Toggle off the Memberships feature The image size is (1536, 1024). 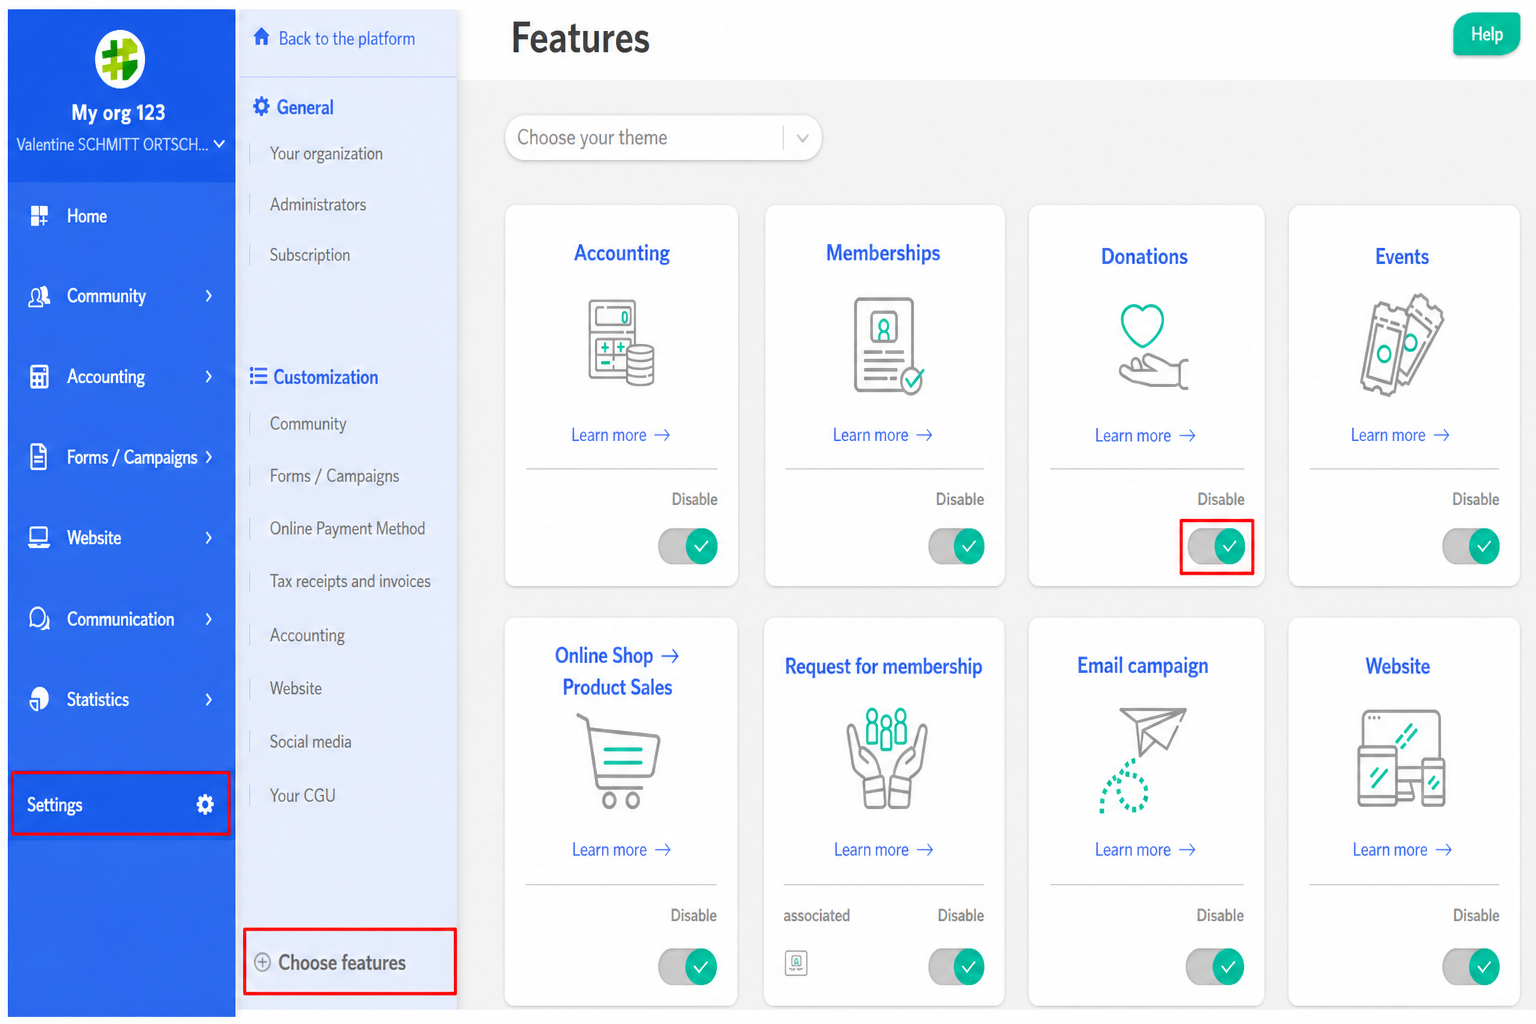[x=957, y=546]
